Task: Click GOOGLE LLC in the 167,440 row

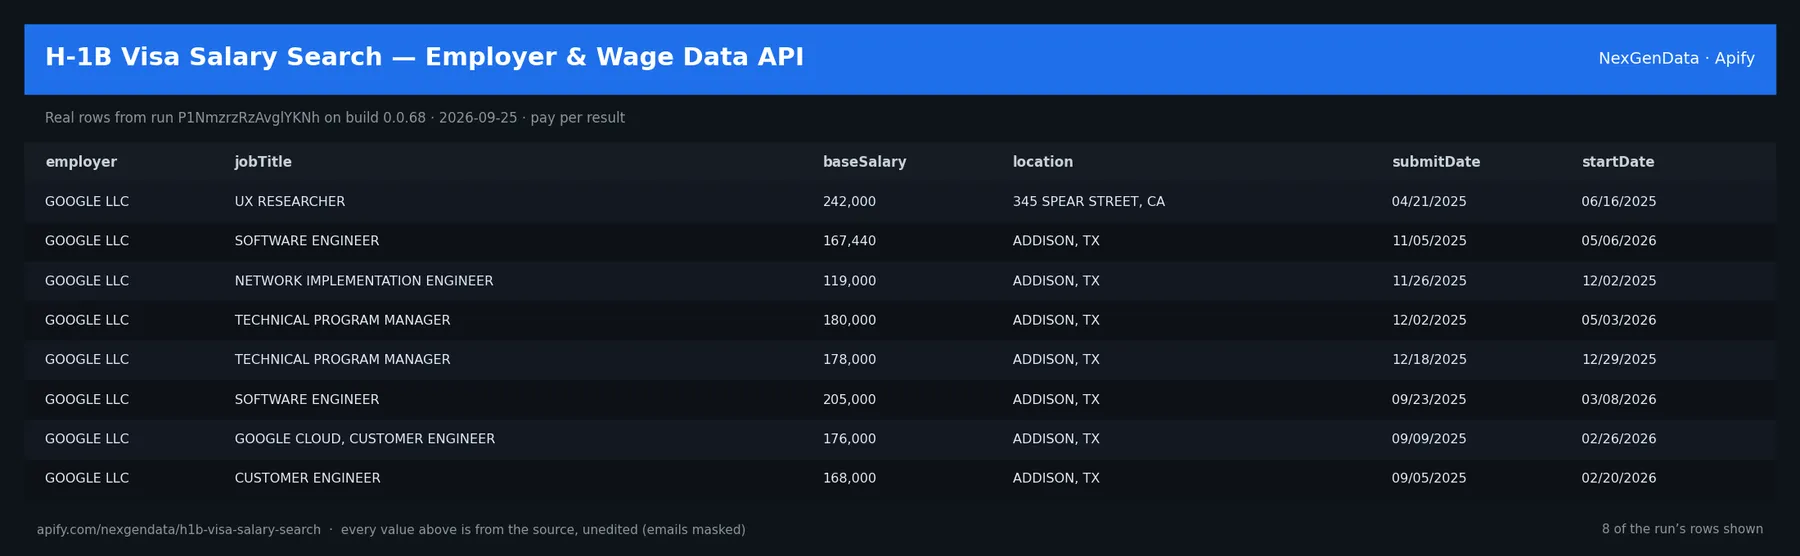Action: pyautogui.click(x=87, y=241)
